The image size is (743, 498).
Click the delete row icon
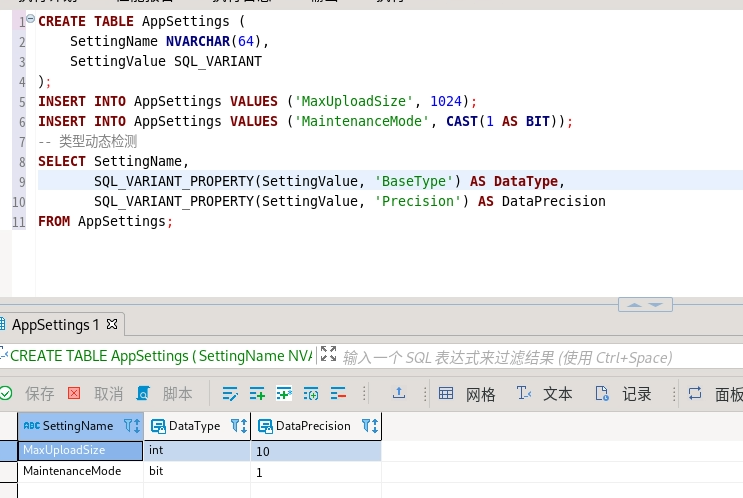coord(337,394)
